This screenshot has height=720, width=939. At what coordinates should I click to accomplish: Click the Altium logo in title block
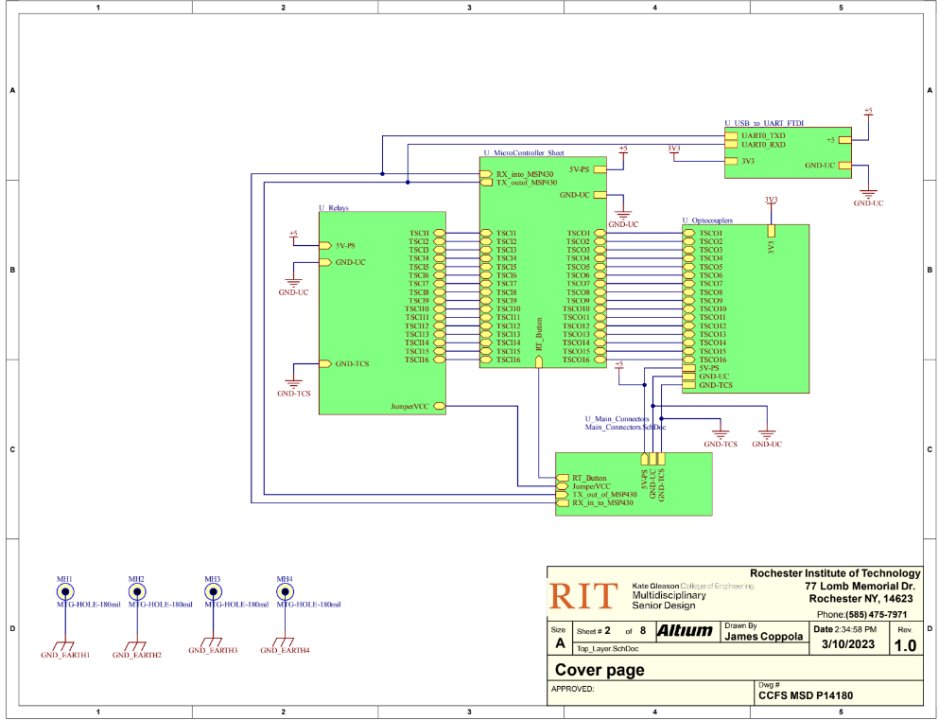click(x=684, y=631)
